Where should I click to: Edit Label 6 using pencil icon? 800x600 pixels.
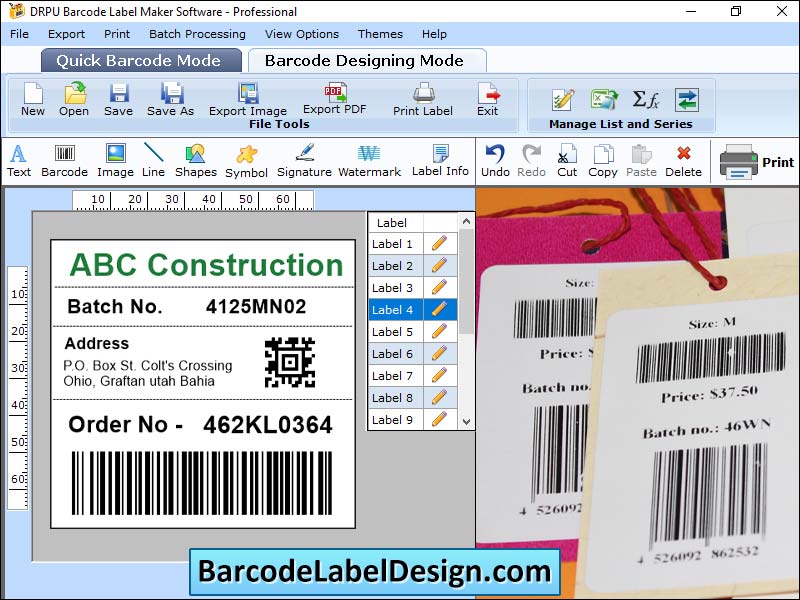click(x=438, y=354)
